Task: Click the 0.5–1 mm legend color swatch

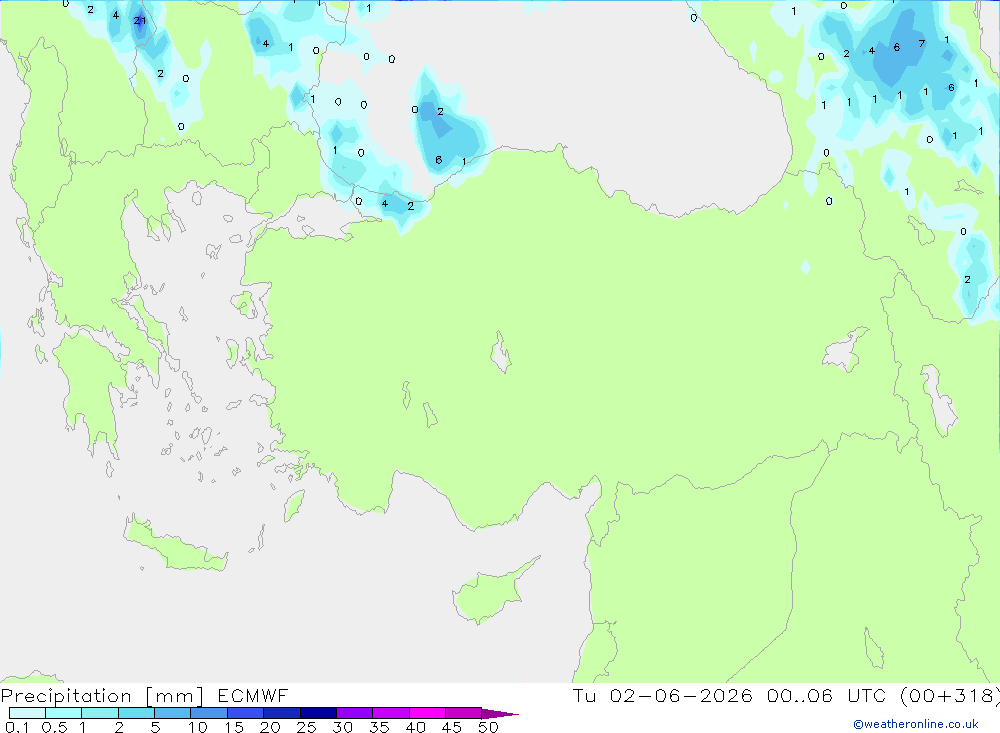Action: point(63,713)
